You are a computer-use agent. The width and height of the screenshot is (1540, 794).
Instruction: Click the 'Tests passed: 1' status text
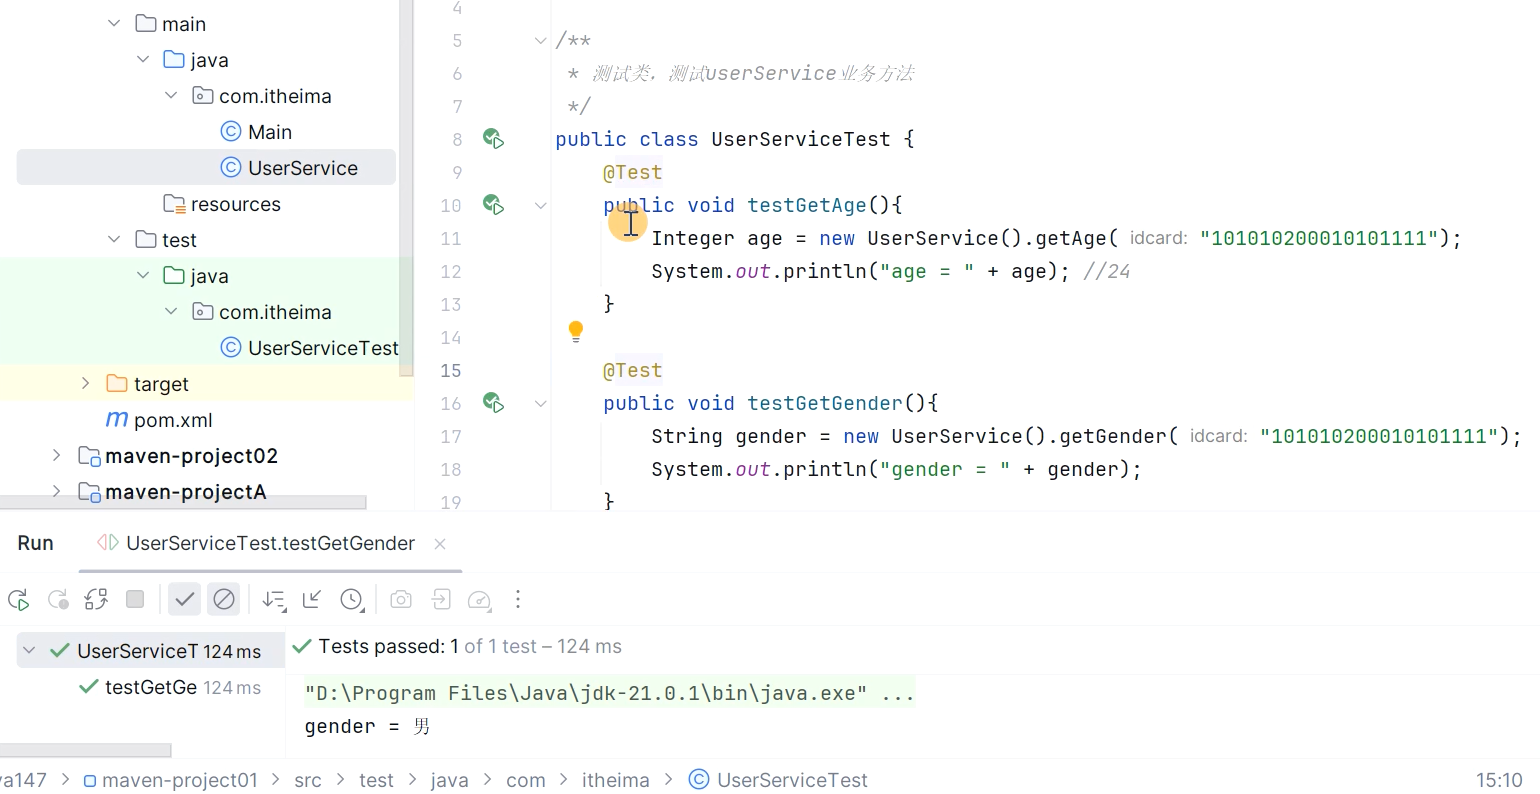tap(388, 646)
